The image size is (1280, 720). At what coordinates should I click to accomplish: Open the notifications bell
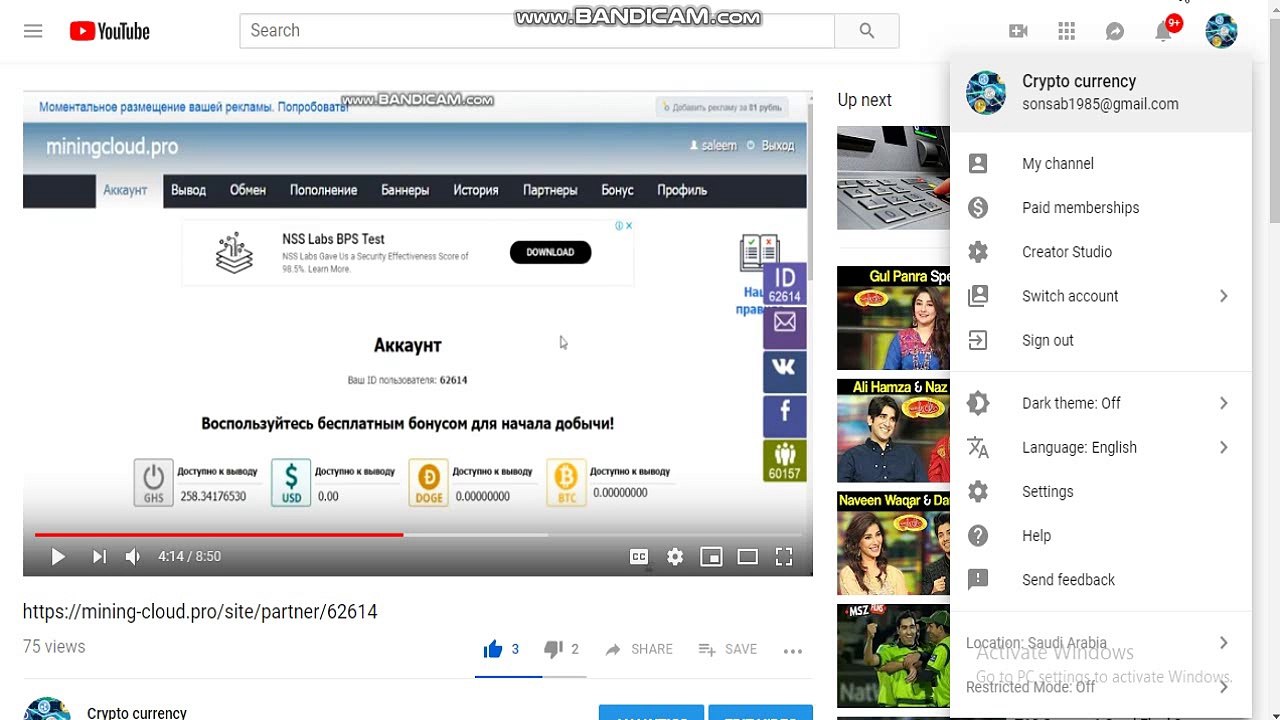coord(1163,31)
